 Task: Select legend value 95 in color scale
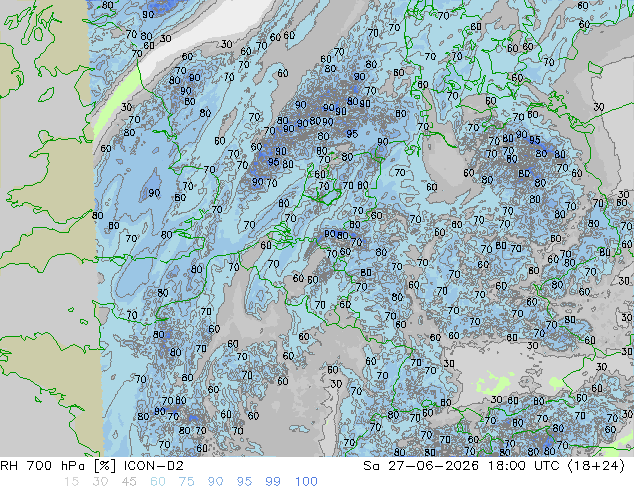[244, 482]
